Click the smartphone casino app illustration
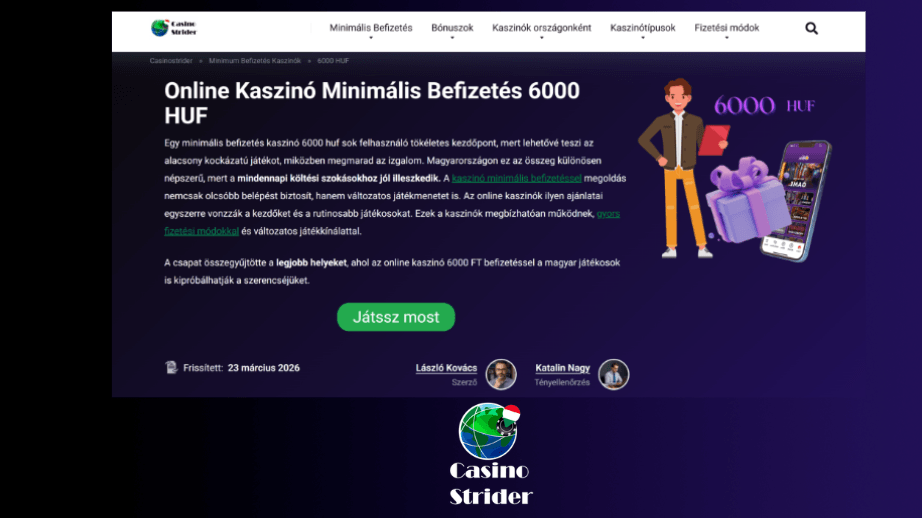This screenshot has width=922, height=518. pyautogui.click(x=797, y=200)
